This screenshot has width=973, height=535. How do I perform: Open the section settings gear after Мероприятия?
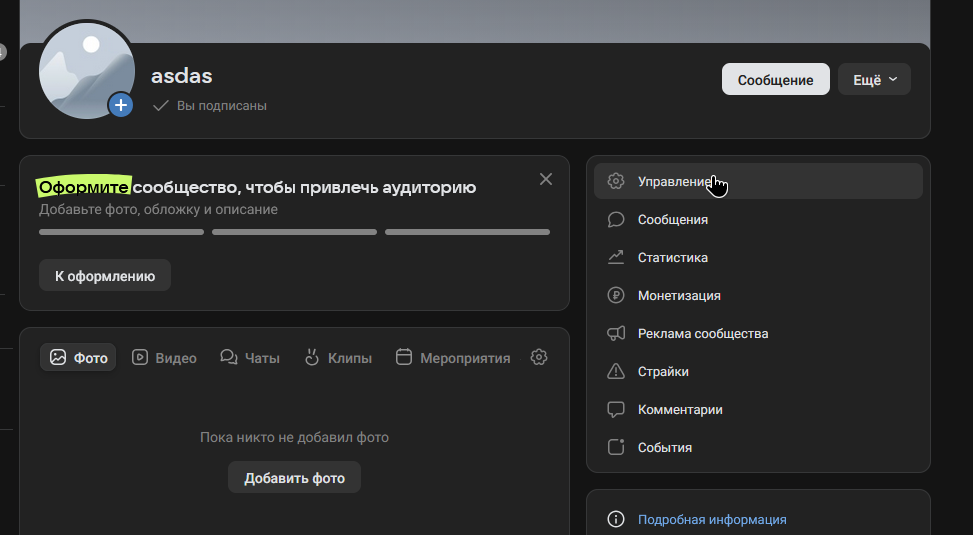coord(539,357)
